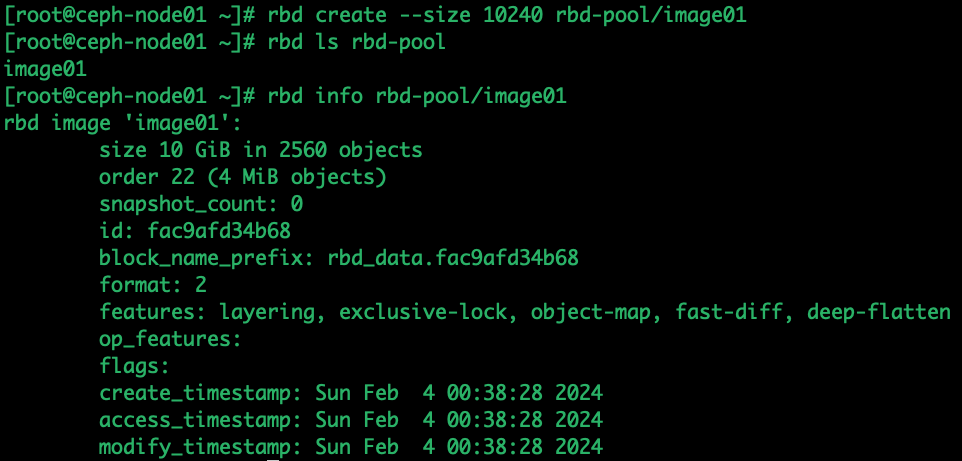The height and width of the screenshot is (461, 962).
Task: Click the modify_timestamp line
Action: 351,447
